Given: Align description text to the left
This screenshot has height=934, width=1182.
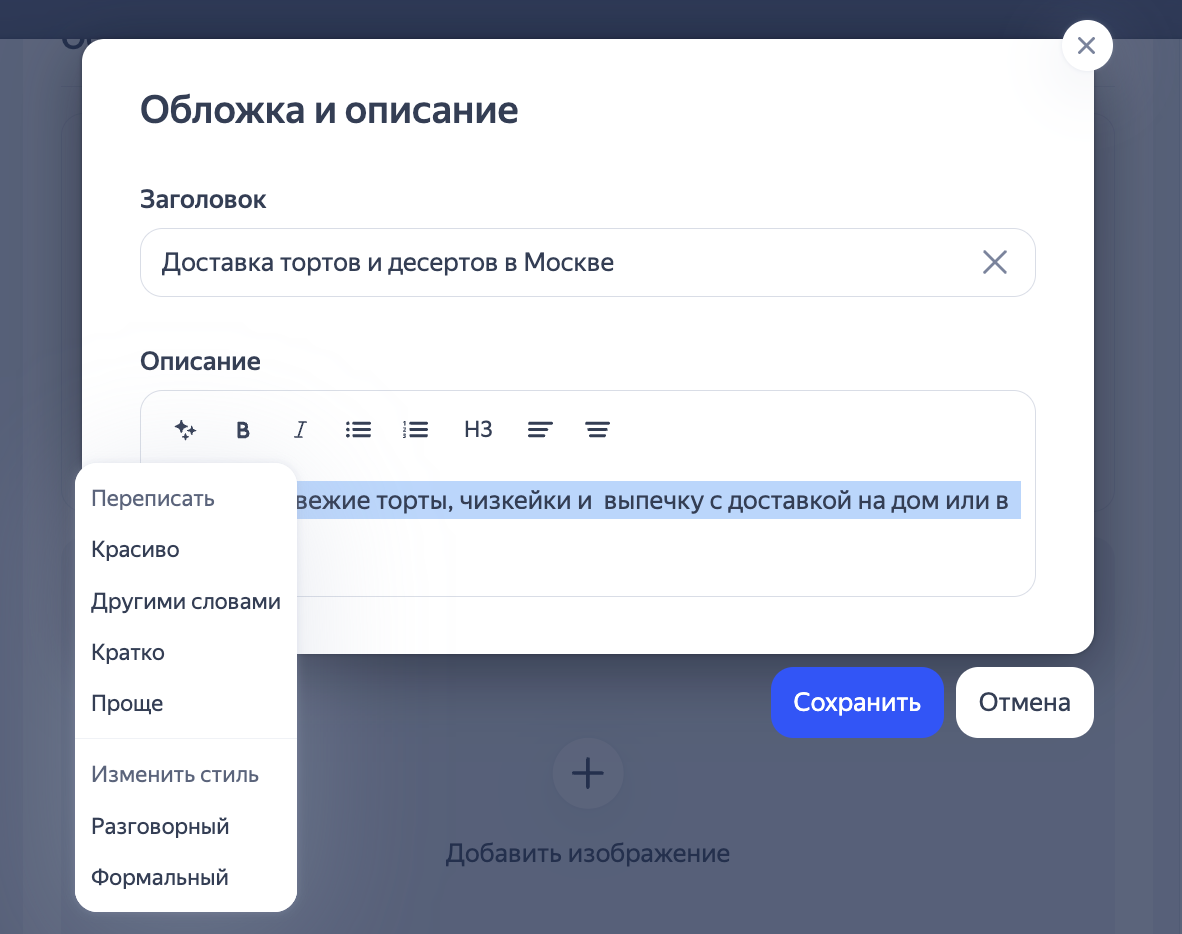Looking at the screenshot, I should pos(540,430).
